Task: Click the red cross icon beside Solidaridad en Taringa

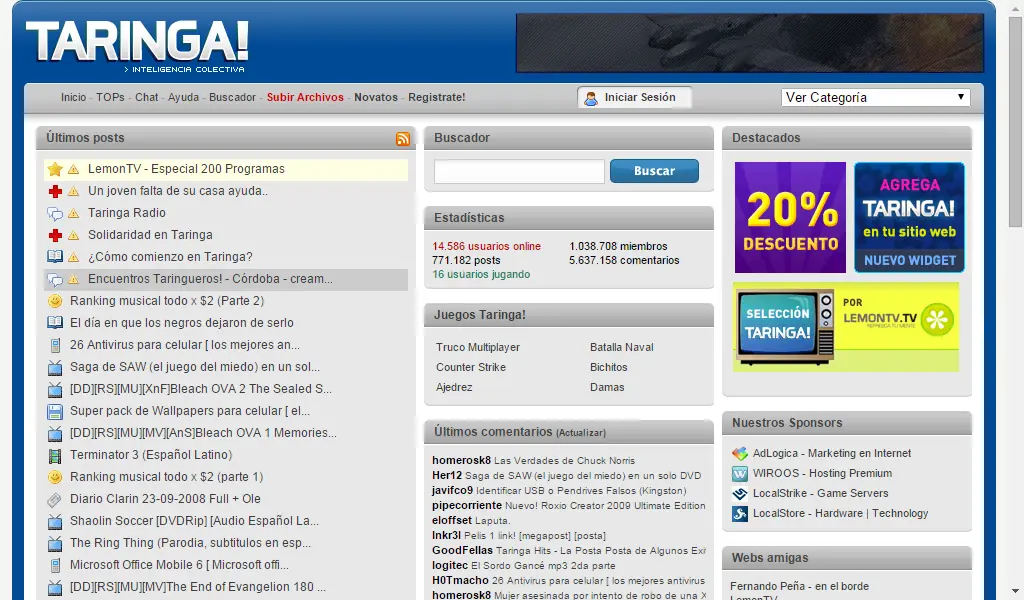Action: coord(55,235)
